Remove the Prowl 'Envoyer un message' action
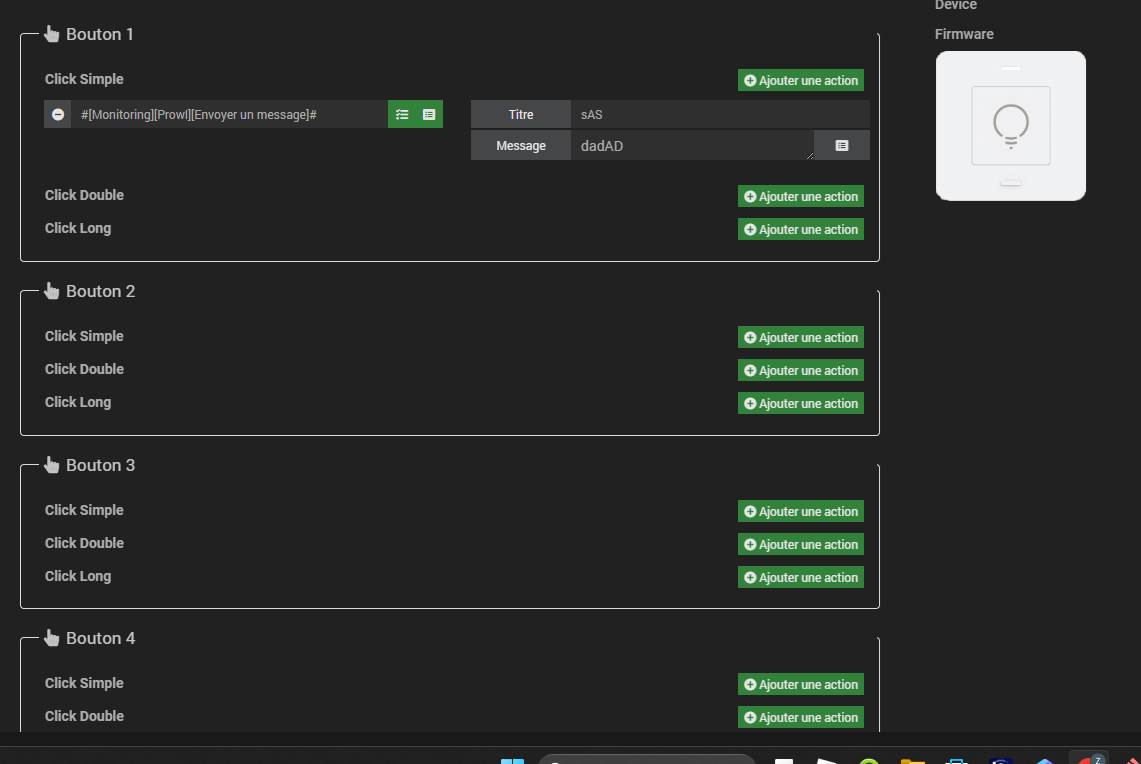The width and height of the screenshot is (1141, 764). click(x=57, y=114)
